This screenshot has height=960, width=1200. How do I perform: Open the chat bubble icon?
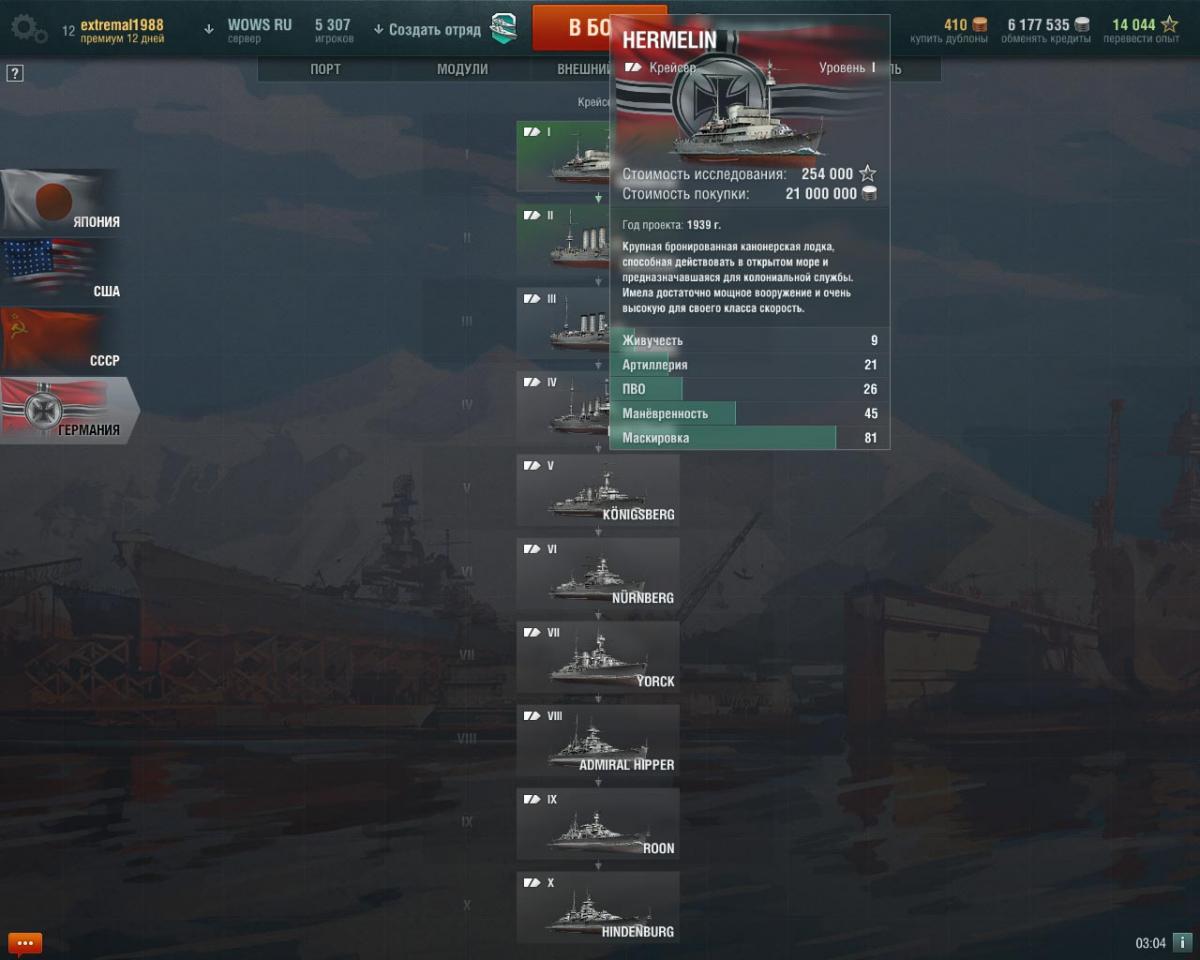click(x=25, y=942)
